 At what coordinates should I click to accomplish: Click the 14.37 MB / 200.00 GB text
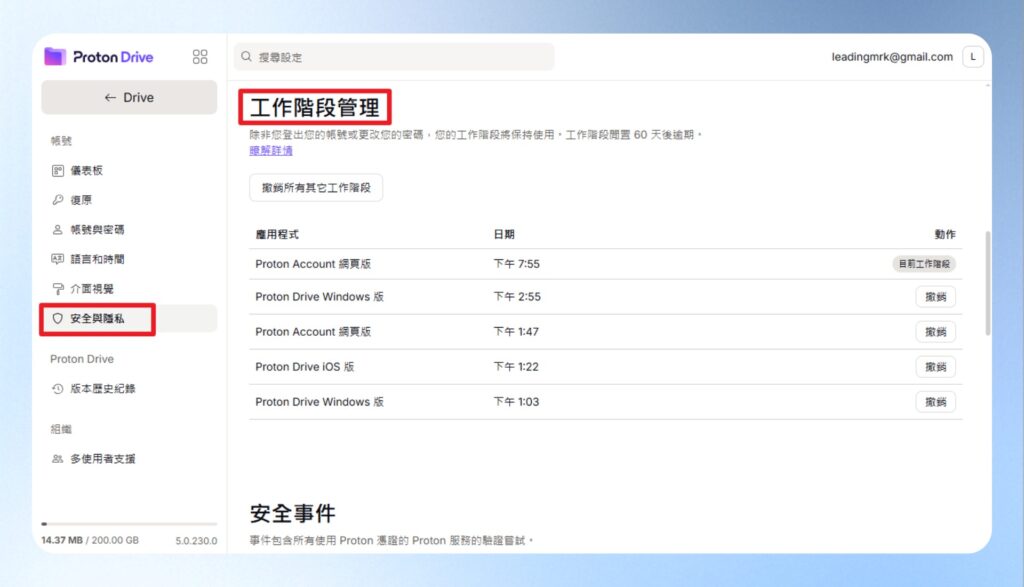point(90,540)
